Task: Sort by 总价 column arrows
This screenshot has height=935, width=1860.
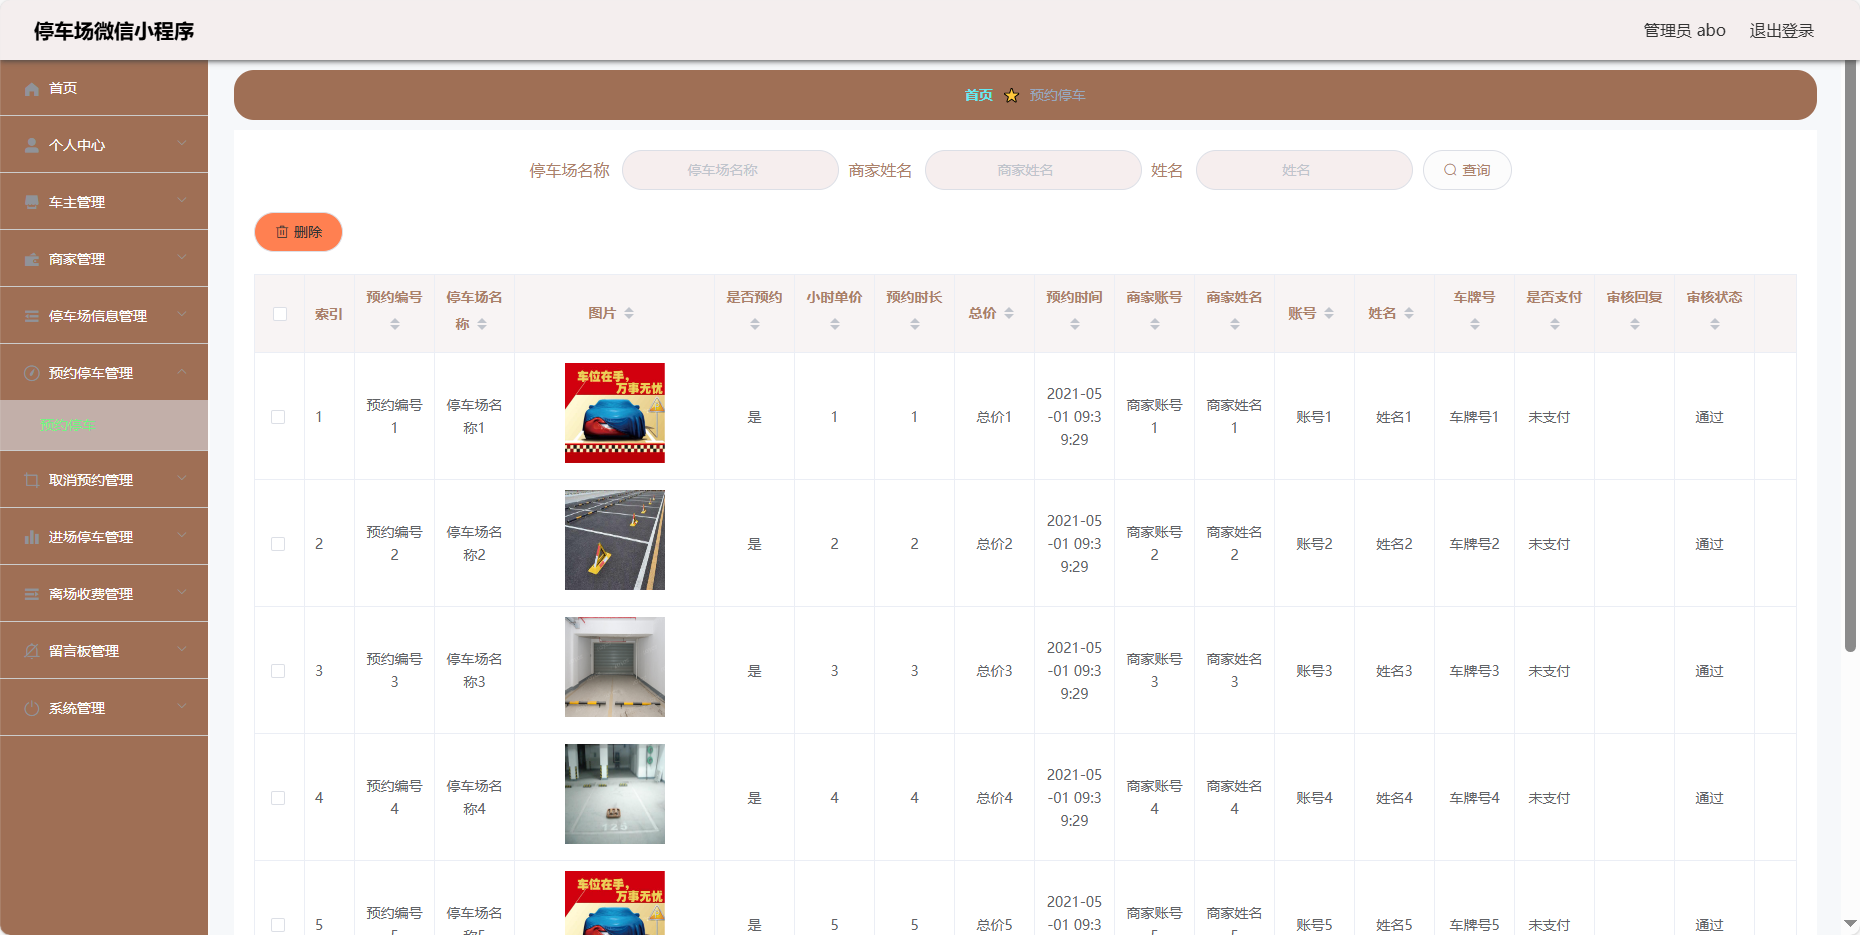Action: click(1009, 313)
